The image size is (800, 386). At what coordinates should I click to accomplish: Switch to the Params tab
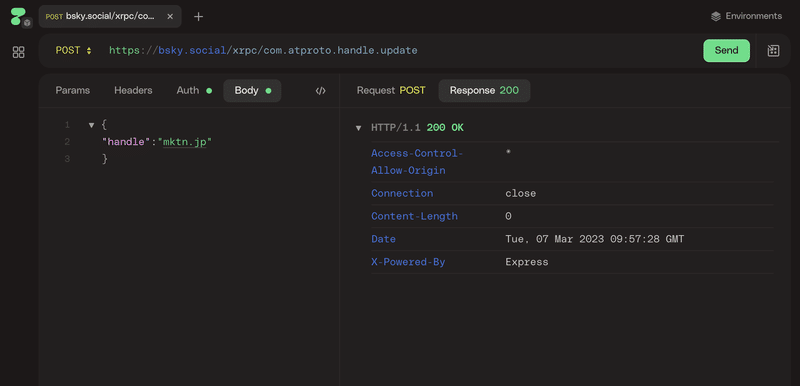(x=72, y=91)
